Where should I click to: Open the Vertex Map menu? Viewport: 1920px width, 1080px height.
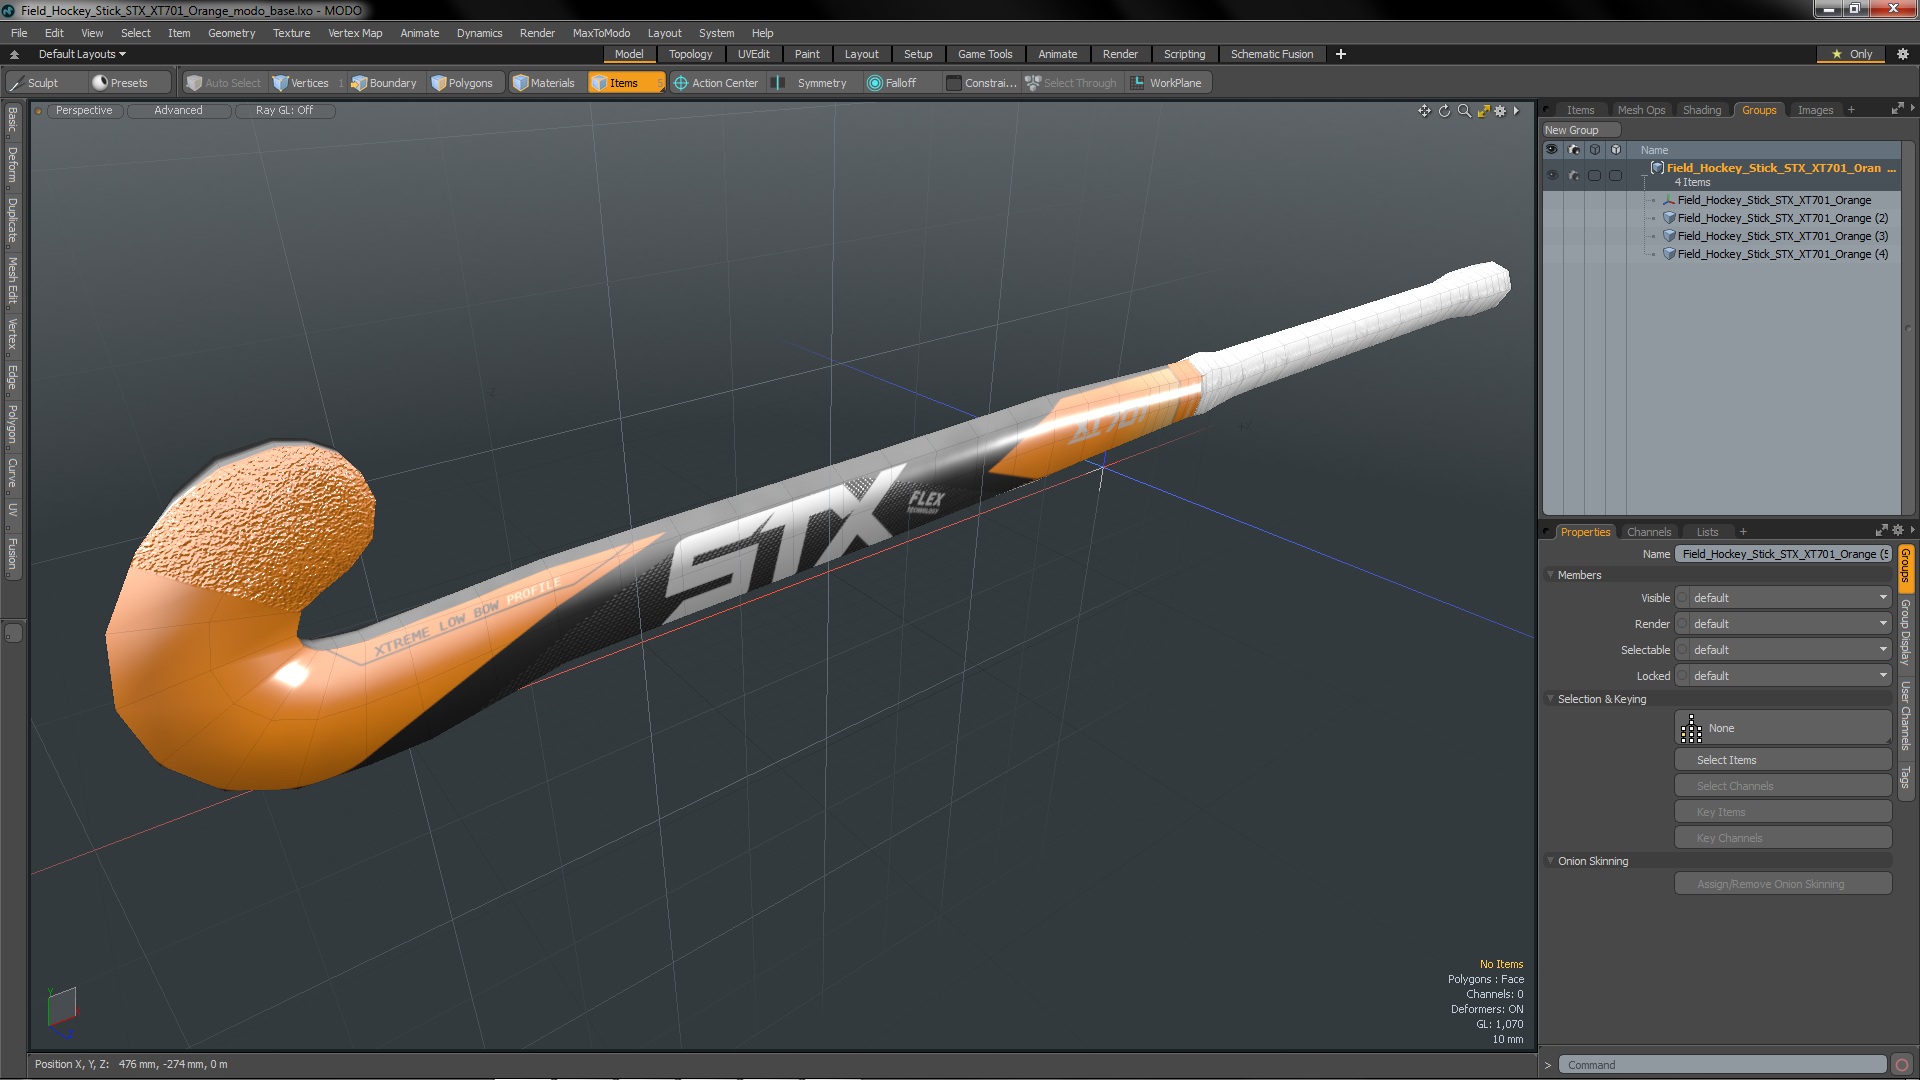coord(355,33)
